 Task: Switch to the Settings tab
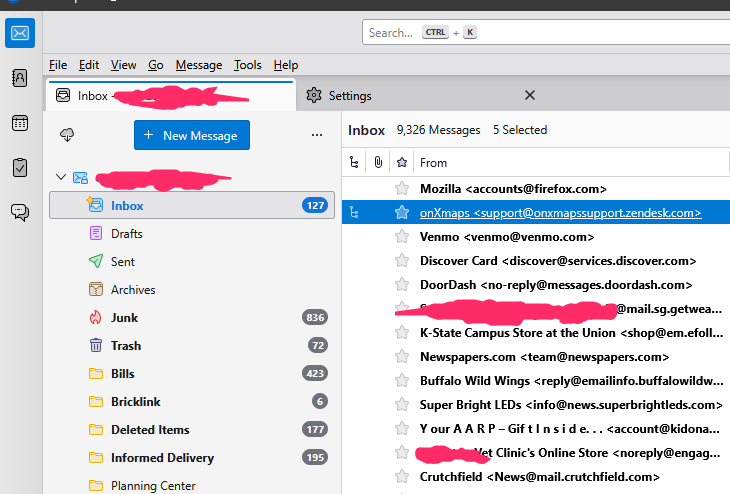(x=421, y=95)
